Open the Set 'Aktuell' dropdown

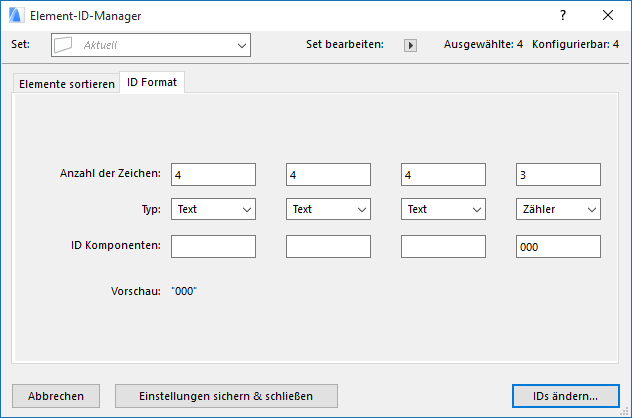(x=150, y=45)
